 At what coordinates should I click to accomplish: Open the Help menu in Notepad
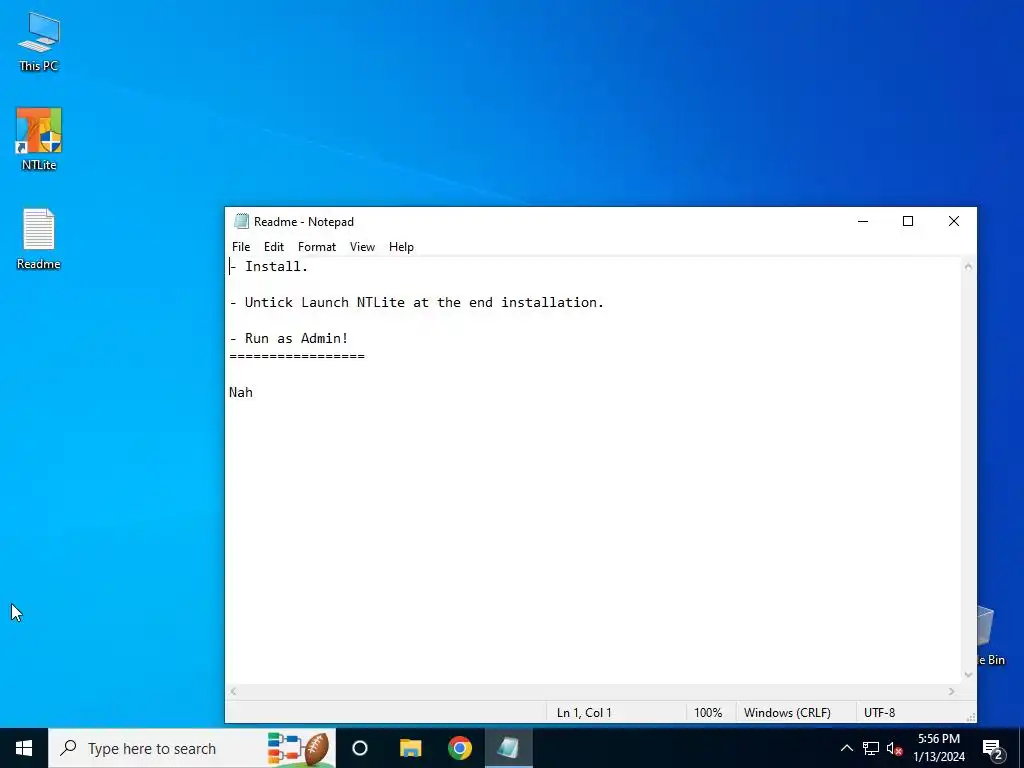pyautogui.click(x=401, y=247)
